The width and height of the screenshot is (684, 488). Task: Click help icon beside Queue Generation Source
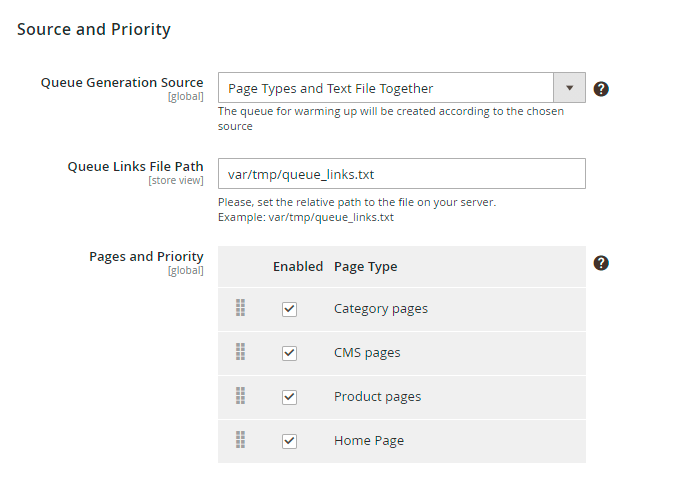tap(601, 89)
